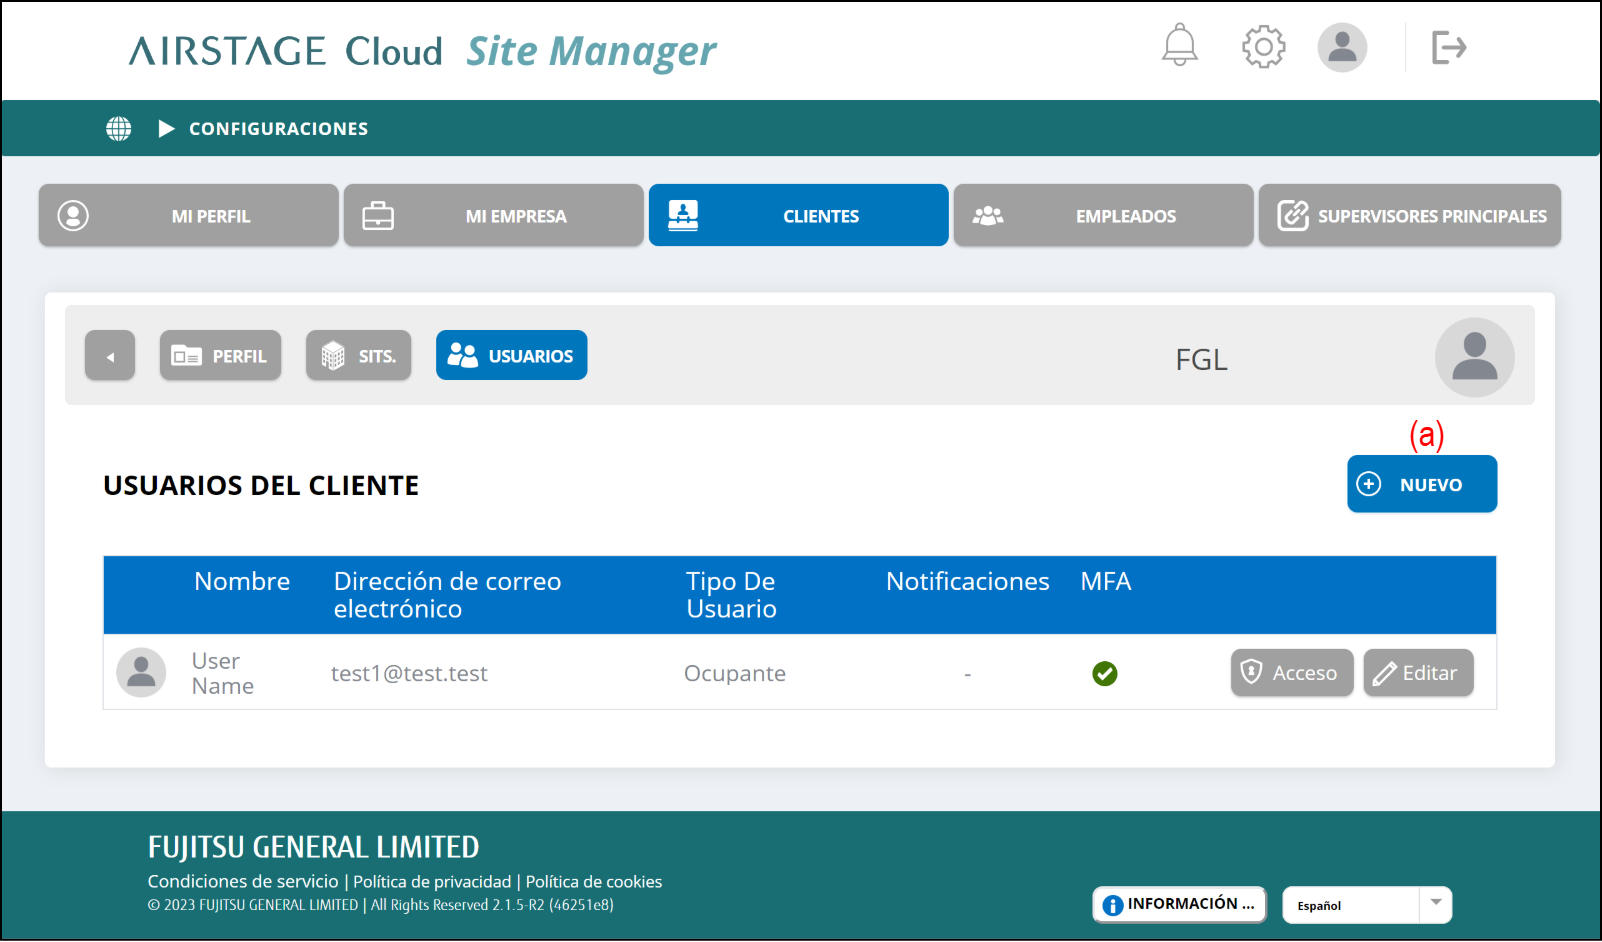Open the Política de privacidad link

tap(432, 882)
